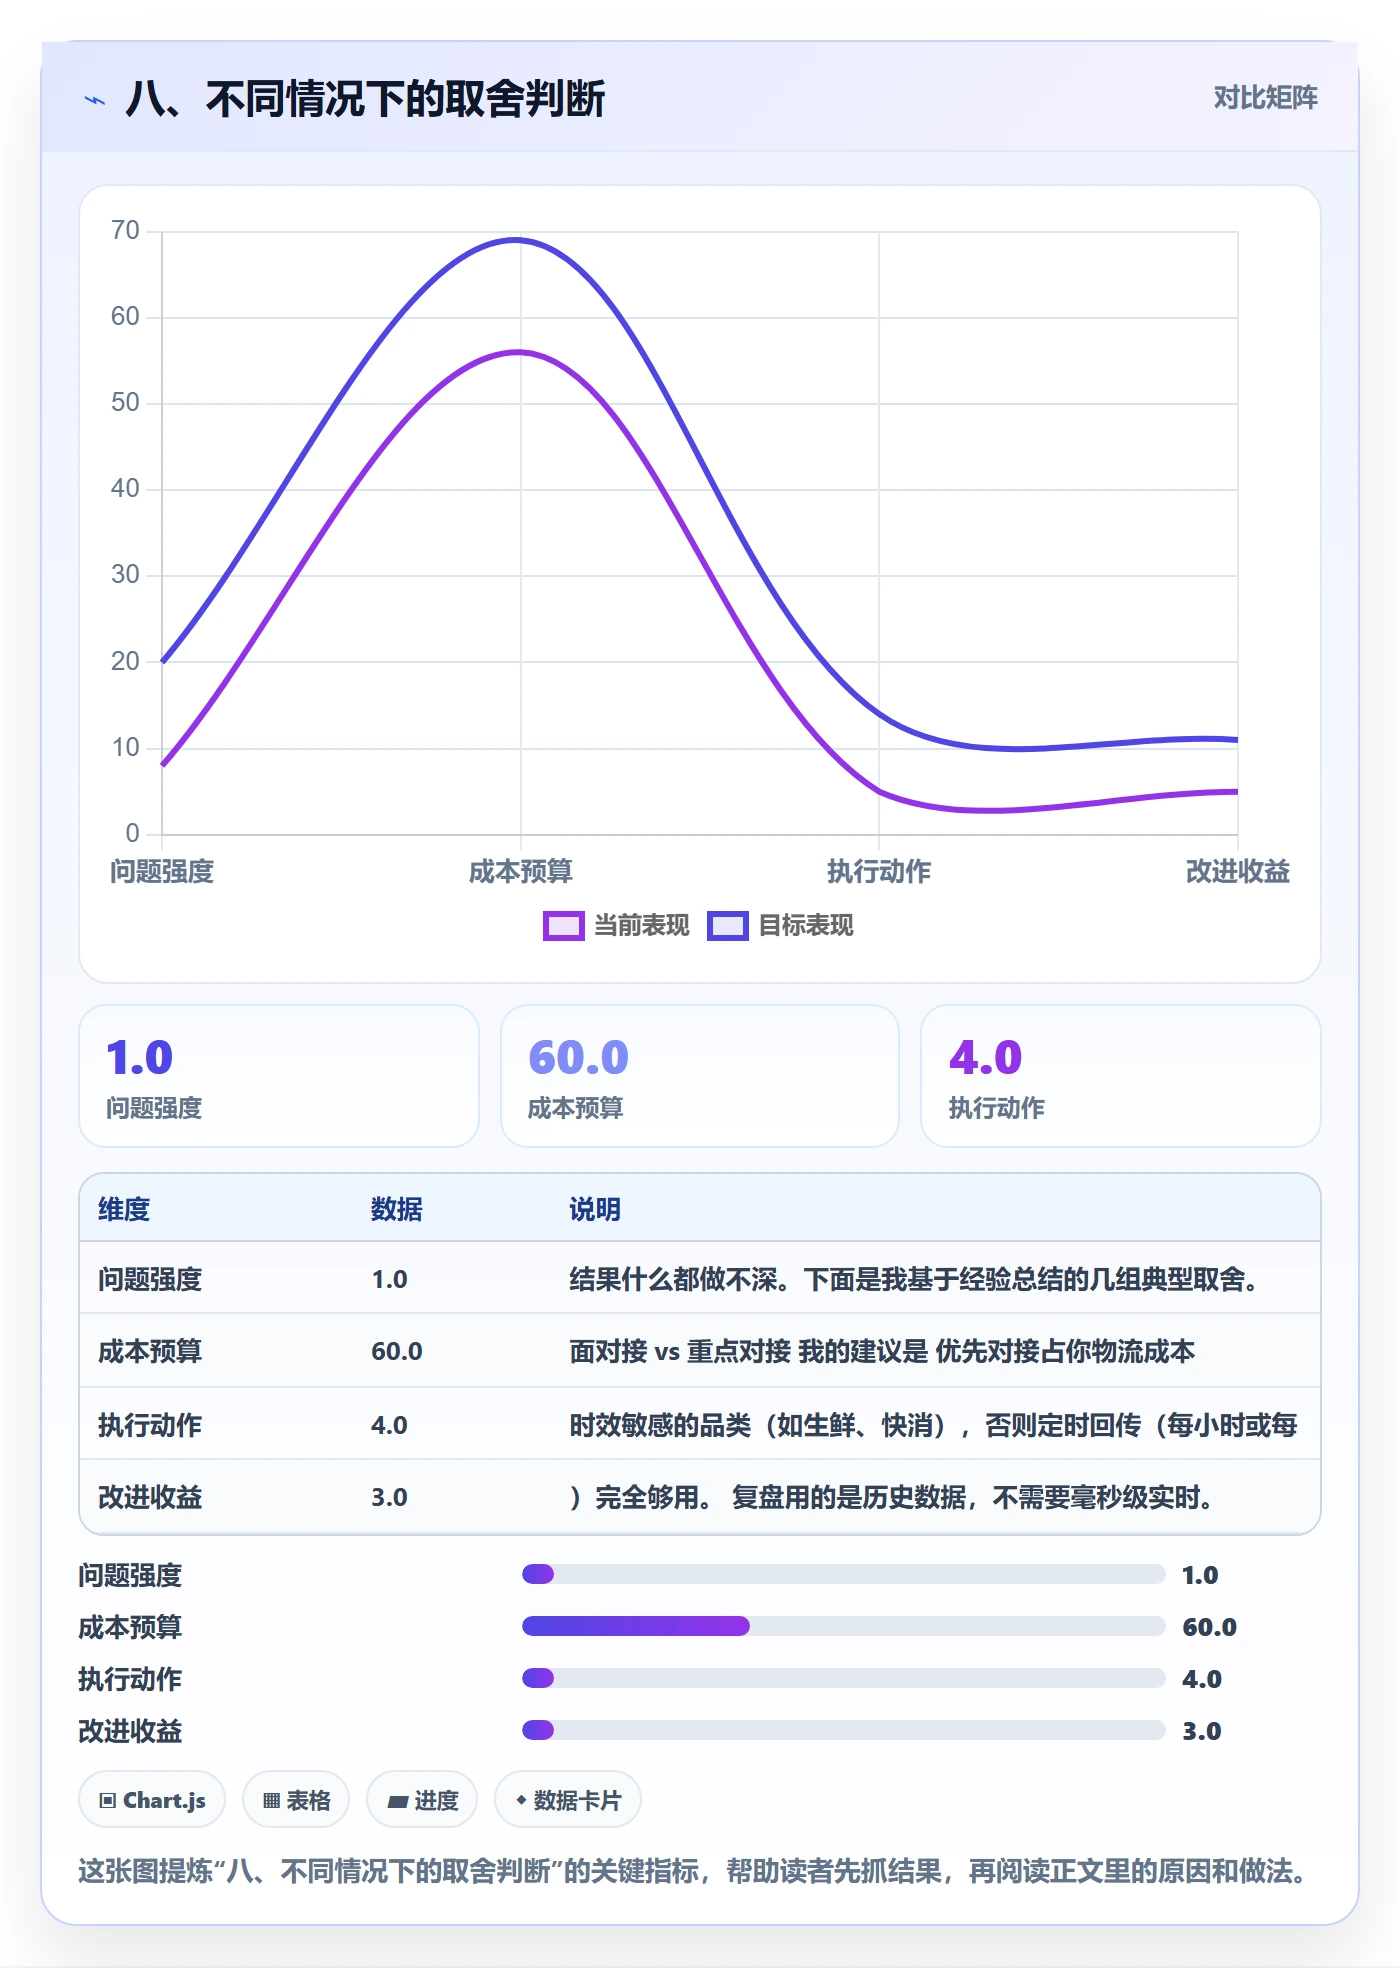Click the description starting with ）完全够用

(x=891, y=1497)
